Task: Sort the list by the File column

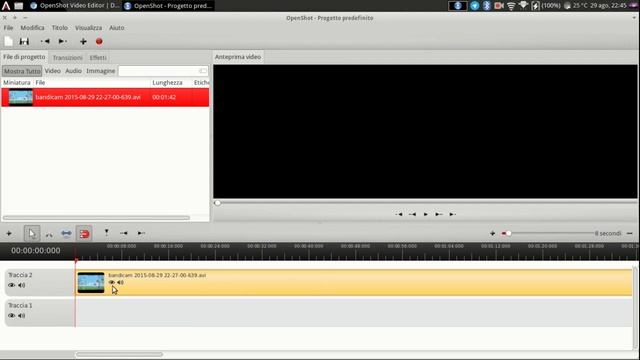Action: click(x=92, y=83)
